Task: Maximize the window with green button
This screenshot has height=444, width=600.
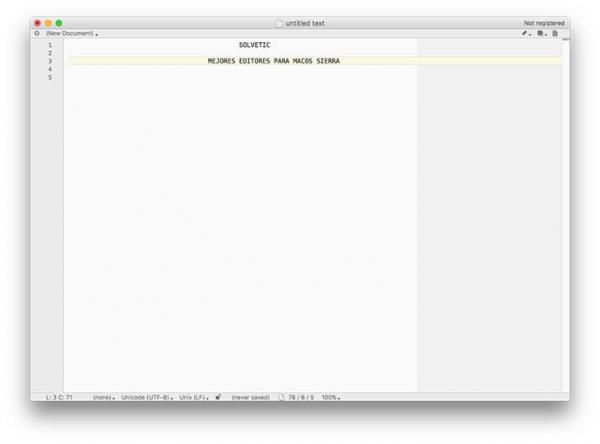Action: [x=59, y=23]
